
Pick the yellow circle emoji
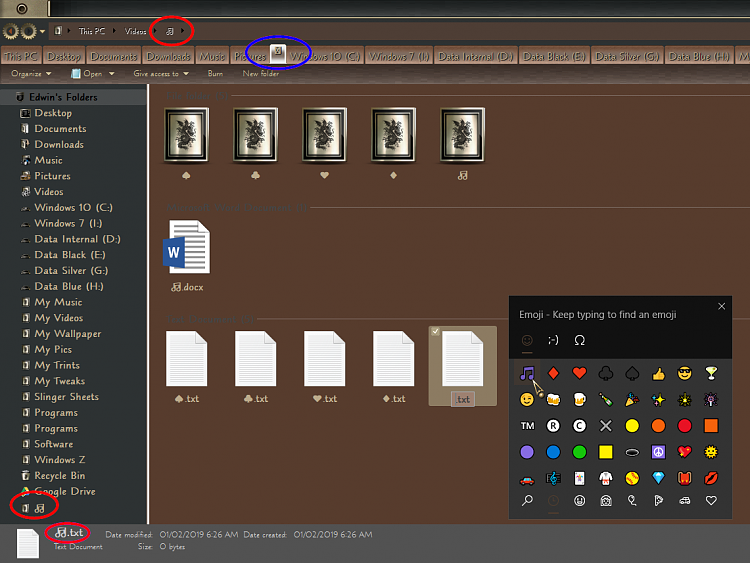coord(632,426)
